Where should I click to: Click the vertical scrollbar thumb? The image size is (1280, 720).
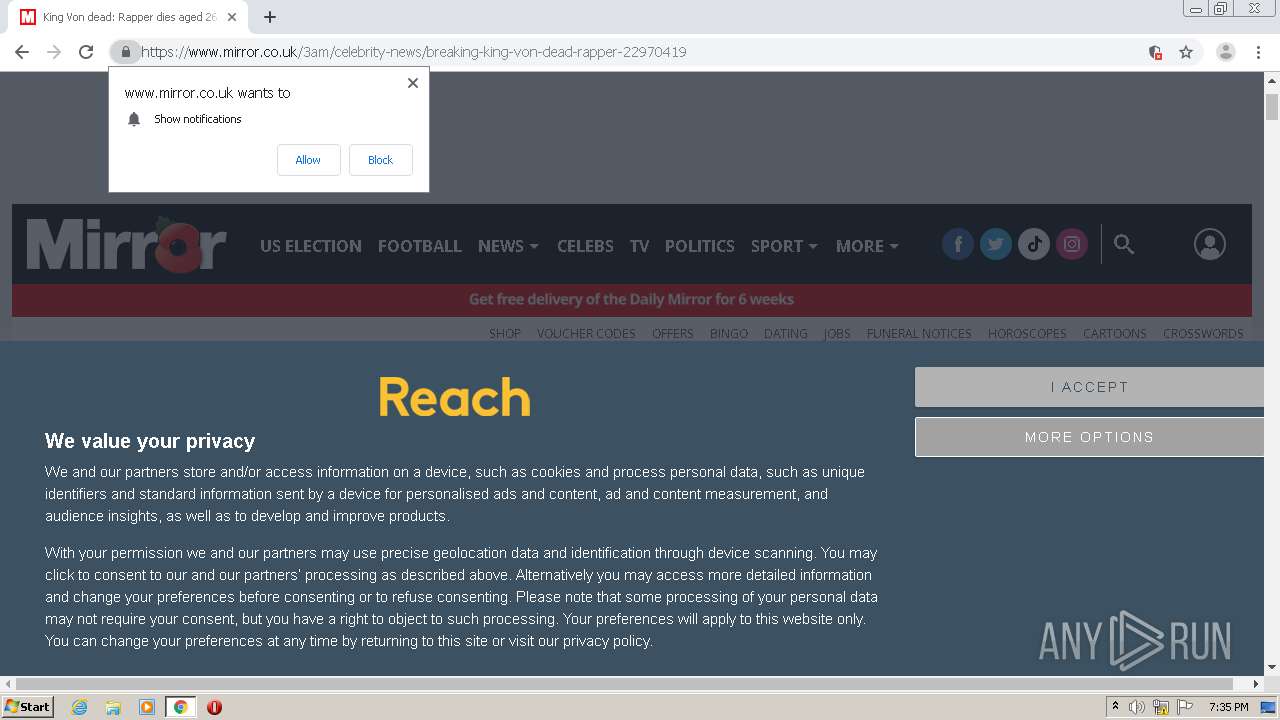[1272, 107]
